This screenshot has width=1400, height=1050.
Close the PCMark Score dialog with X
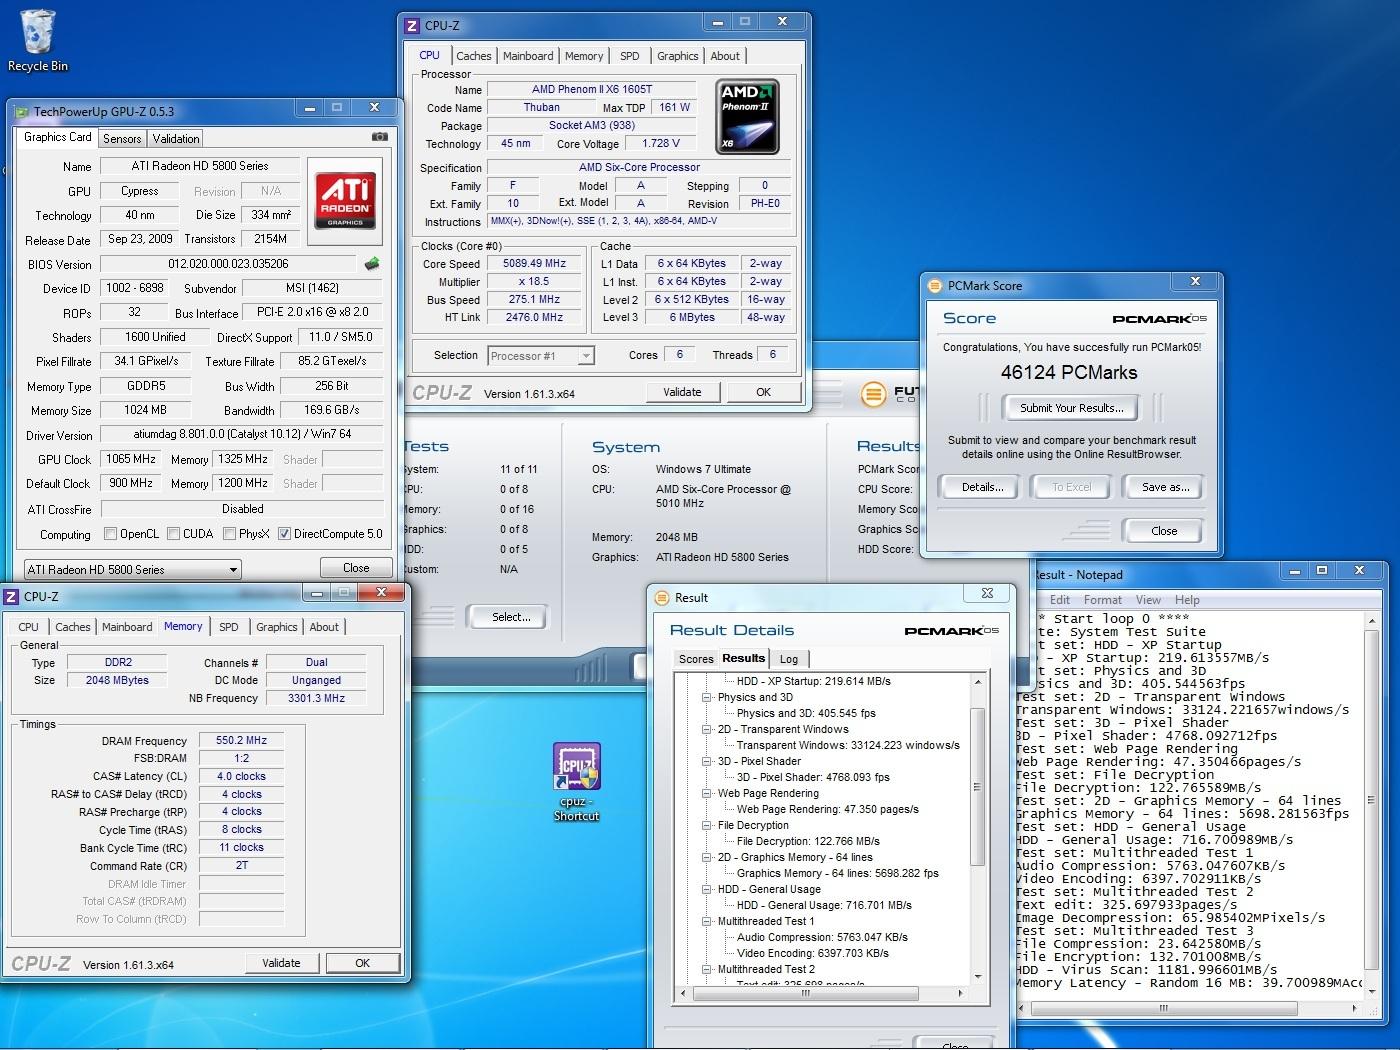(1194, 282)
